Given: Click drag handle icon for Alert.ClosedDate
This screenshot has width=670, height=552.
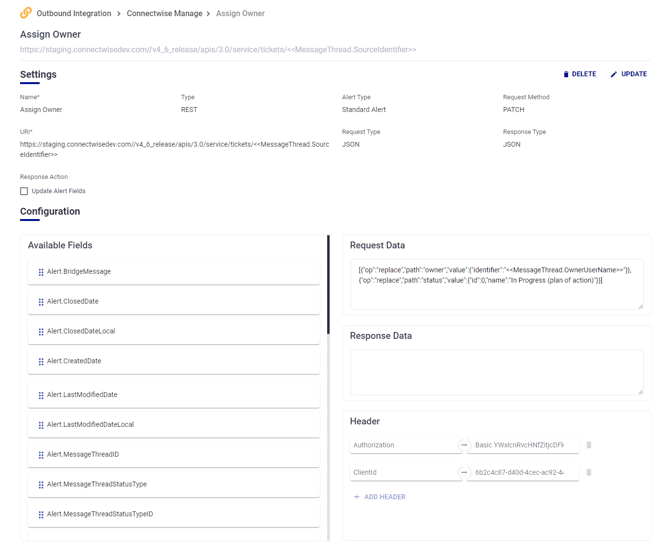Looking at the screenshot, I should tap(41, 302).
